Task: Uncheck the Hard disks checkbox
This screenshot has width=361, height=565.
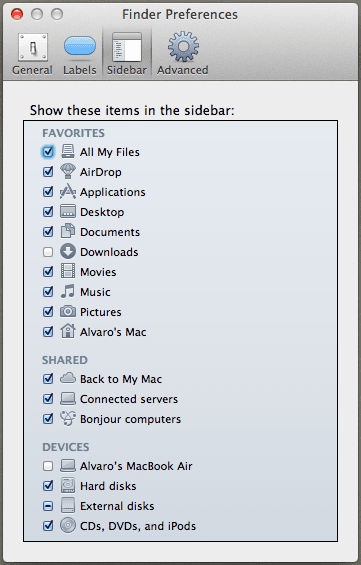Action: pyautogui.click(x=48, y=486)
